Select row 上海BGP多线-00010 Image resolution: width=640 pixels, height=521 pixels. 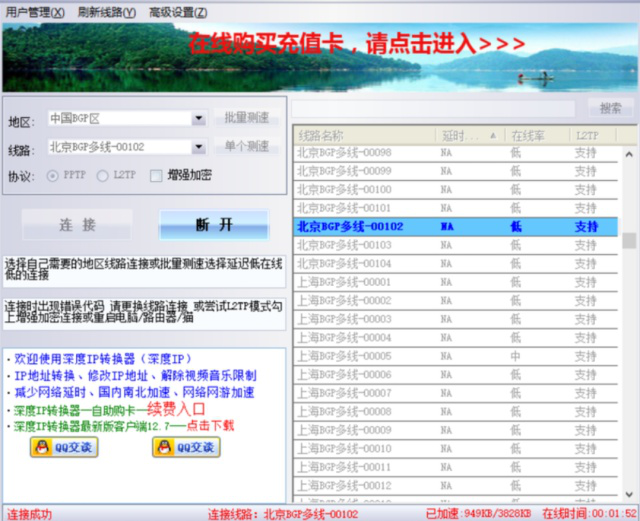(456, 449)
